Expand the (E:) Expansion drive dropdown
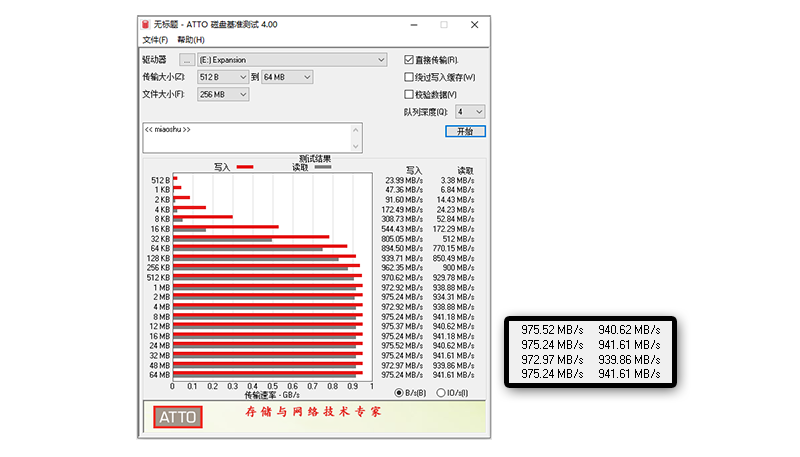800x457 pixels. [x=292, y=60]
